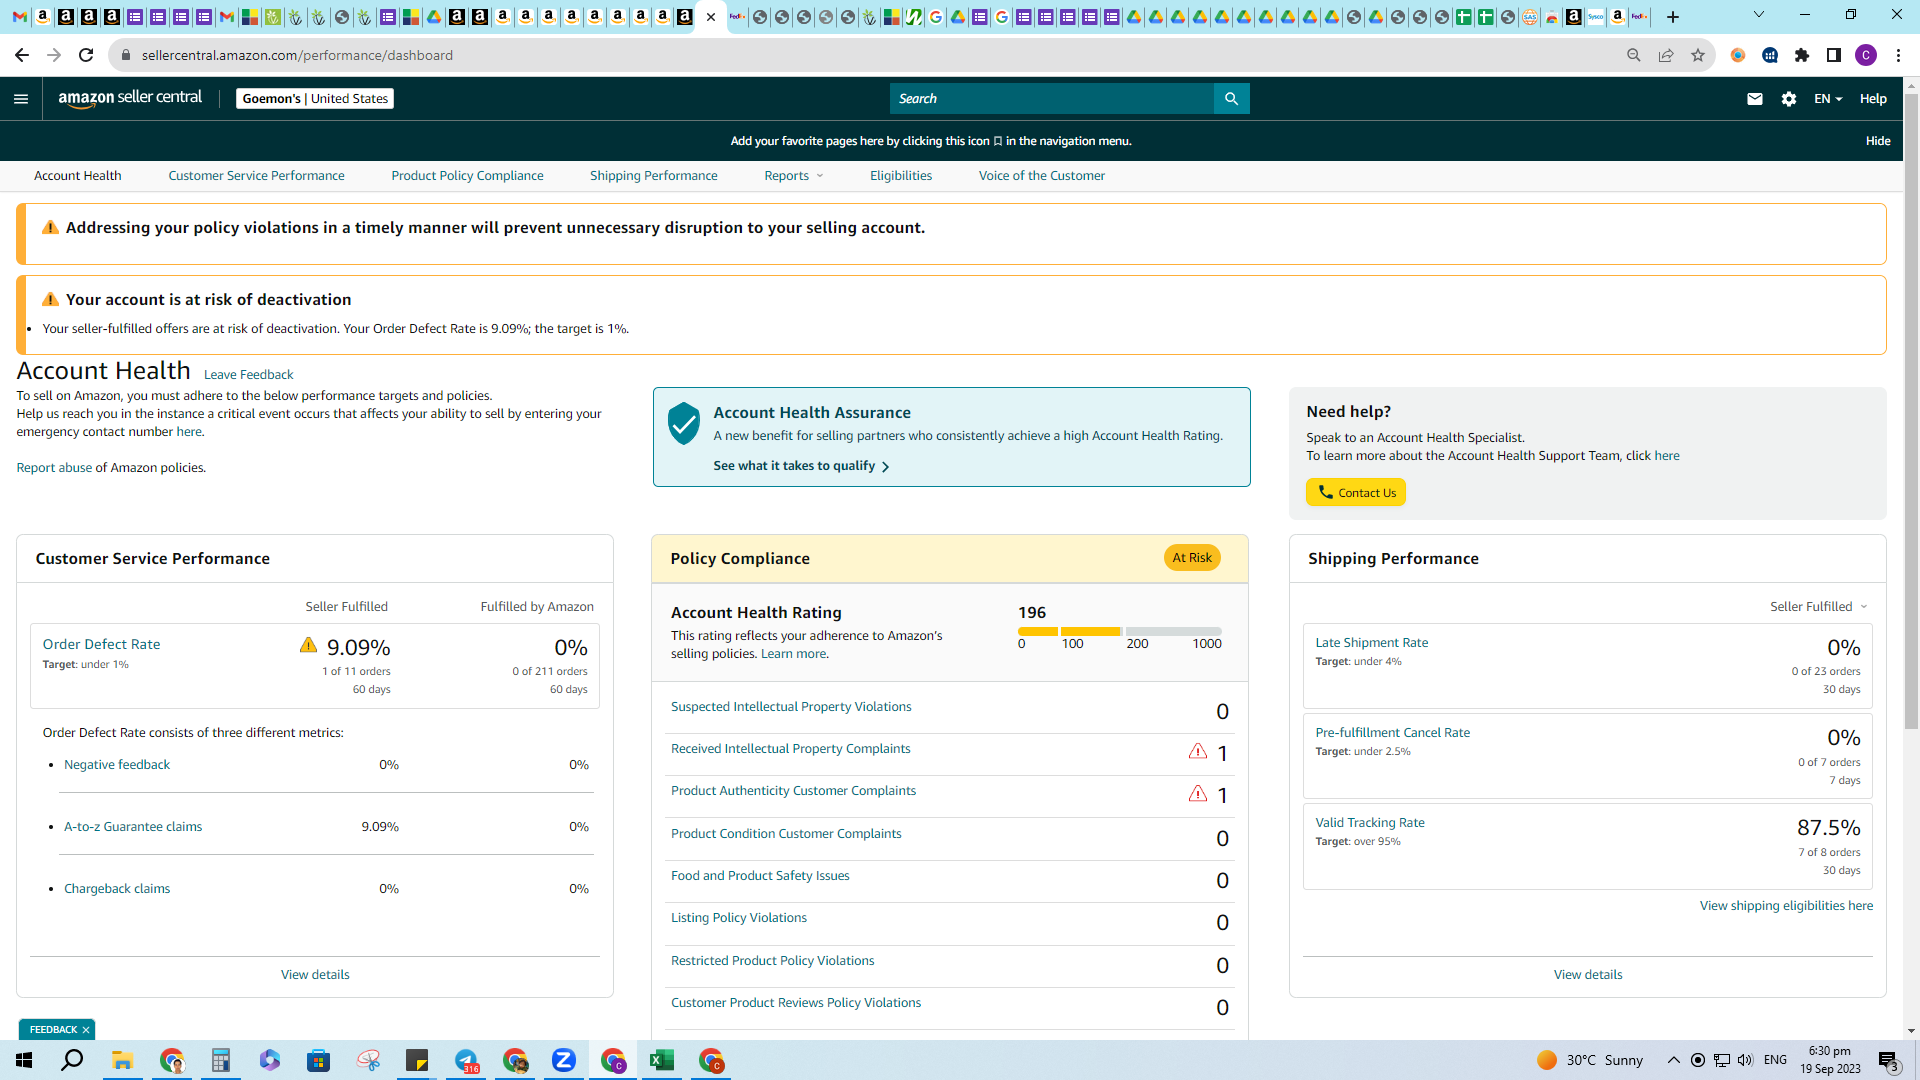Open A-to-z Guarantee claims link
The image size is (1920, 1080).
click(x=133, y=826)
